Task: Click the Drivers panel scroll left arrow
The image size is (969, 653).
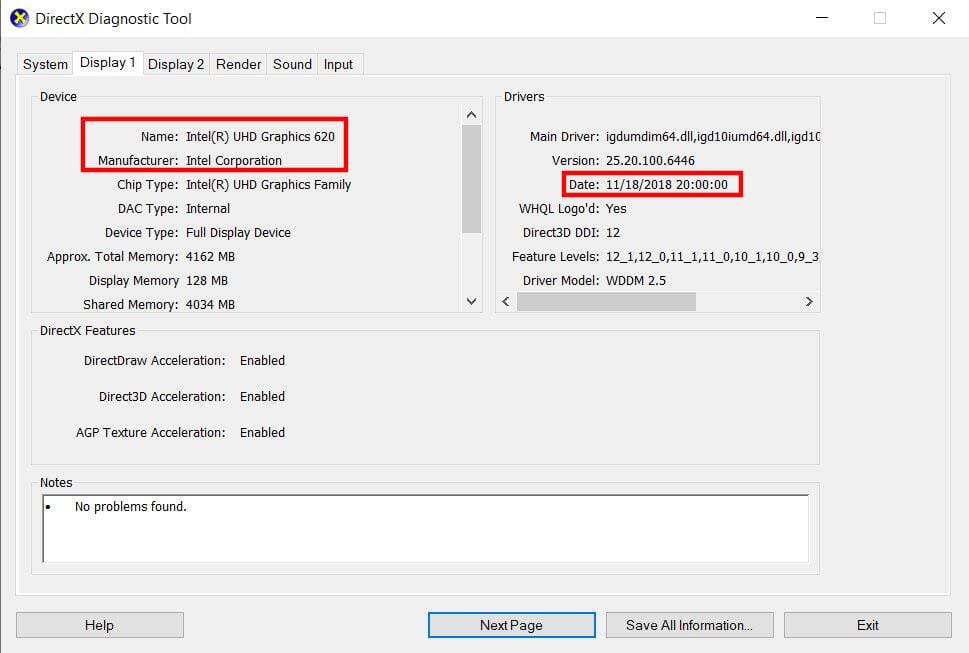Action: [x=506, y=301]
